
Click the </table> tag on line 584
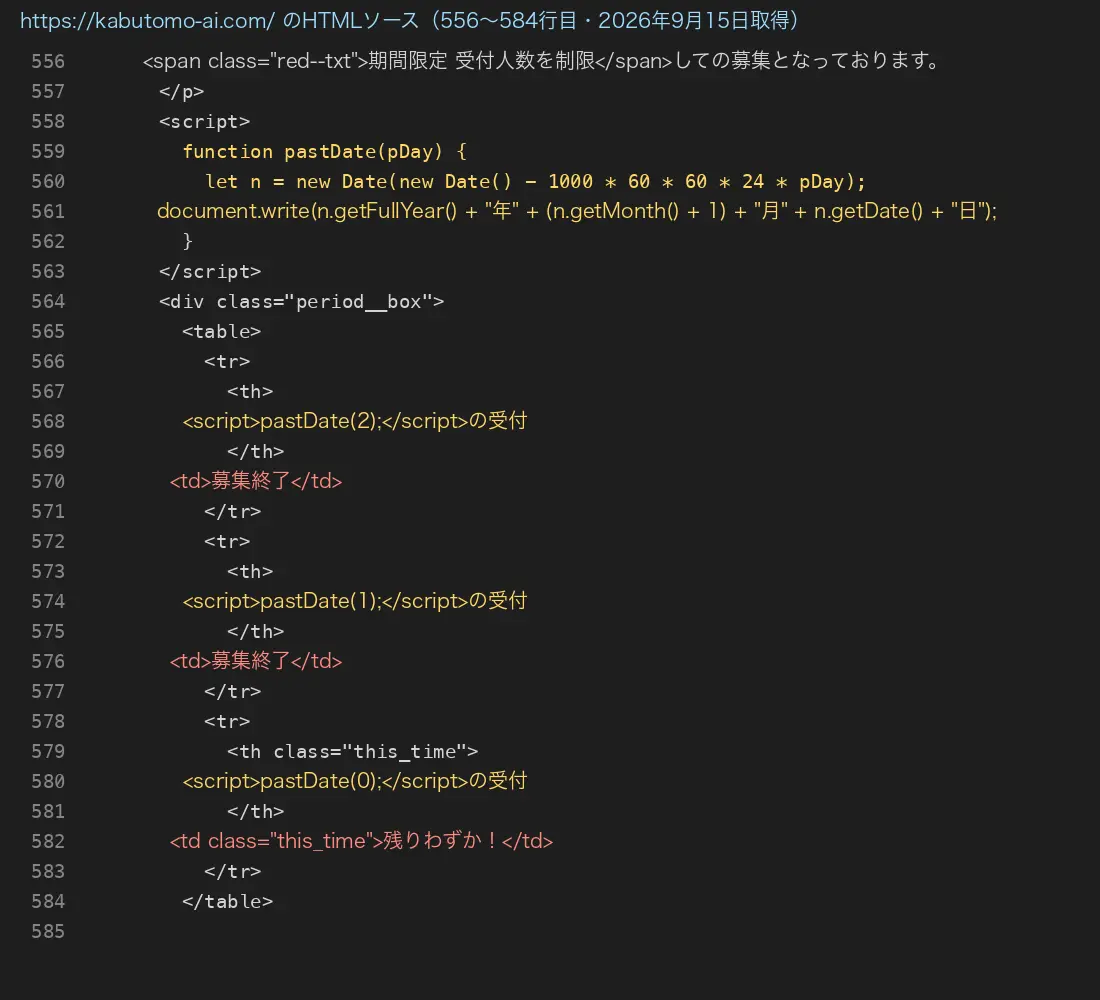click(227, 902)
